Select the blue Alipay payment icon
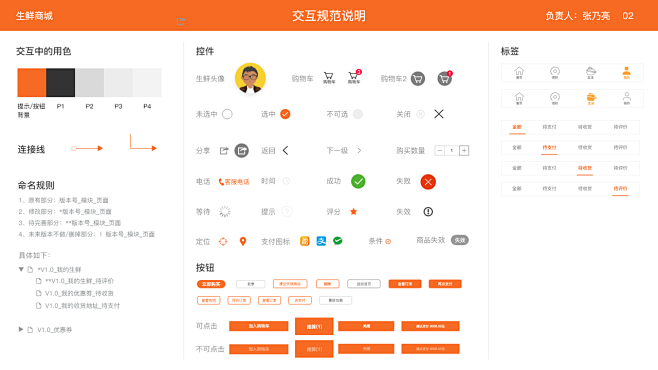The image size is (658, 370). click(x=321, y=241)
